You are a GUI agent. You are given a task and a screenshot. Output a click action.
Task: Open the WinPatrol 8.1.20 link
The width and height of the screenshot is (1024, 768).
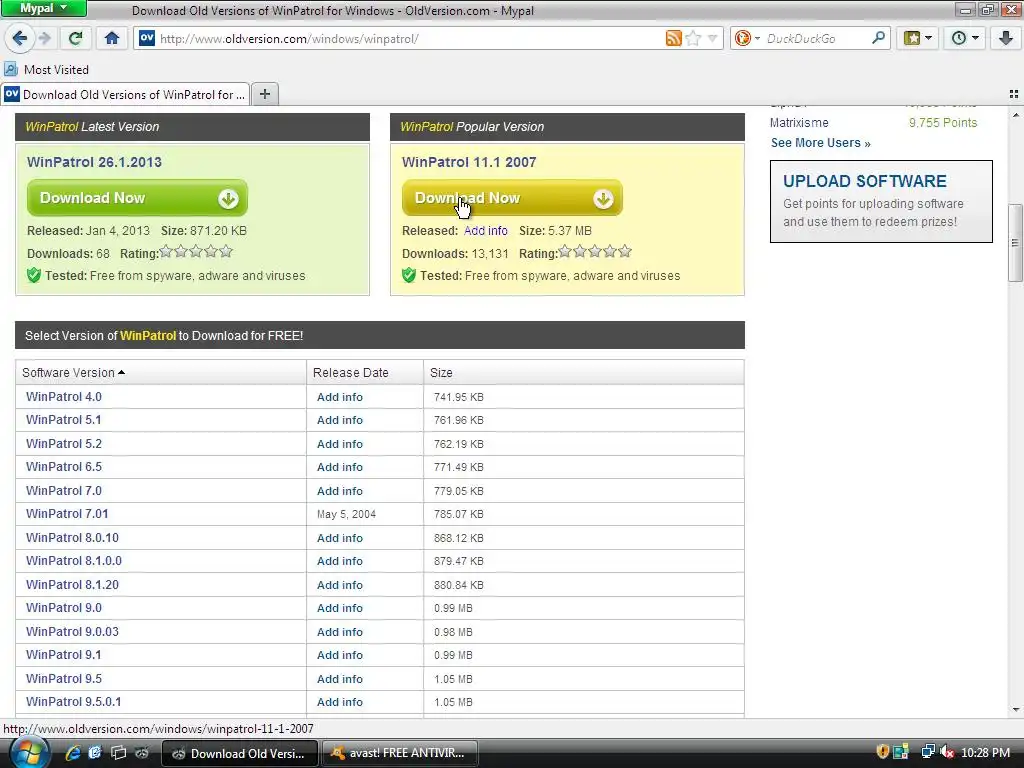72,584
